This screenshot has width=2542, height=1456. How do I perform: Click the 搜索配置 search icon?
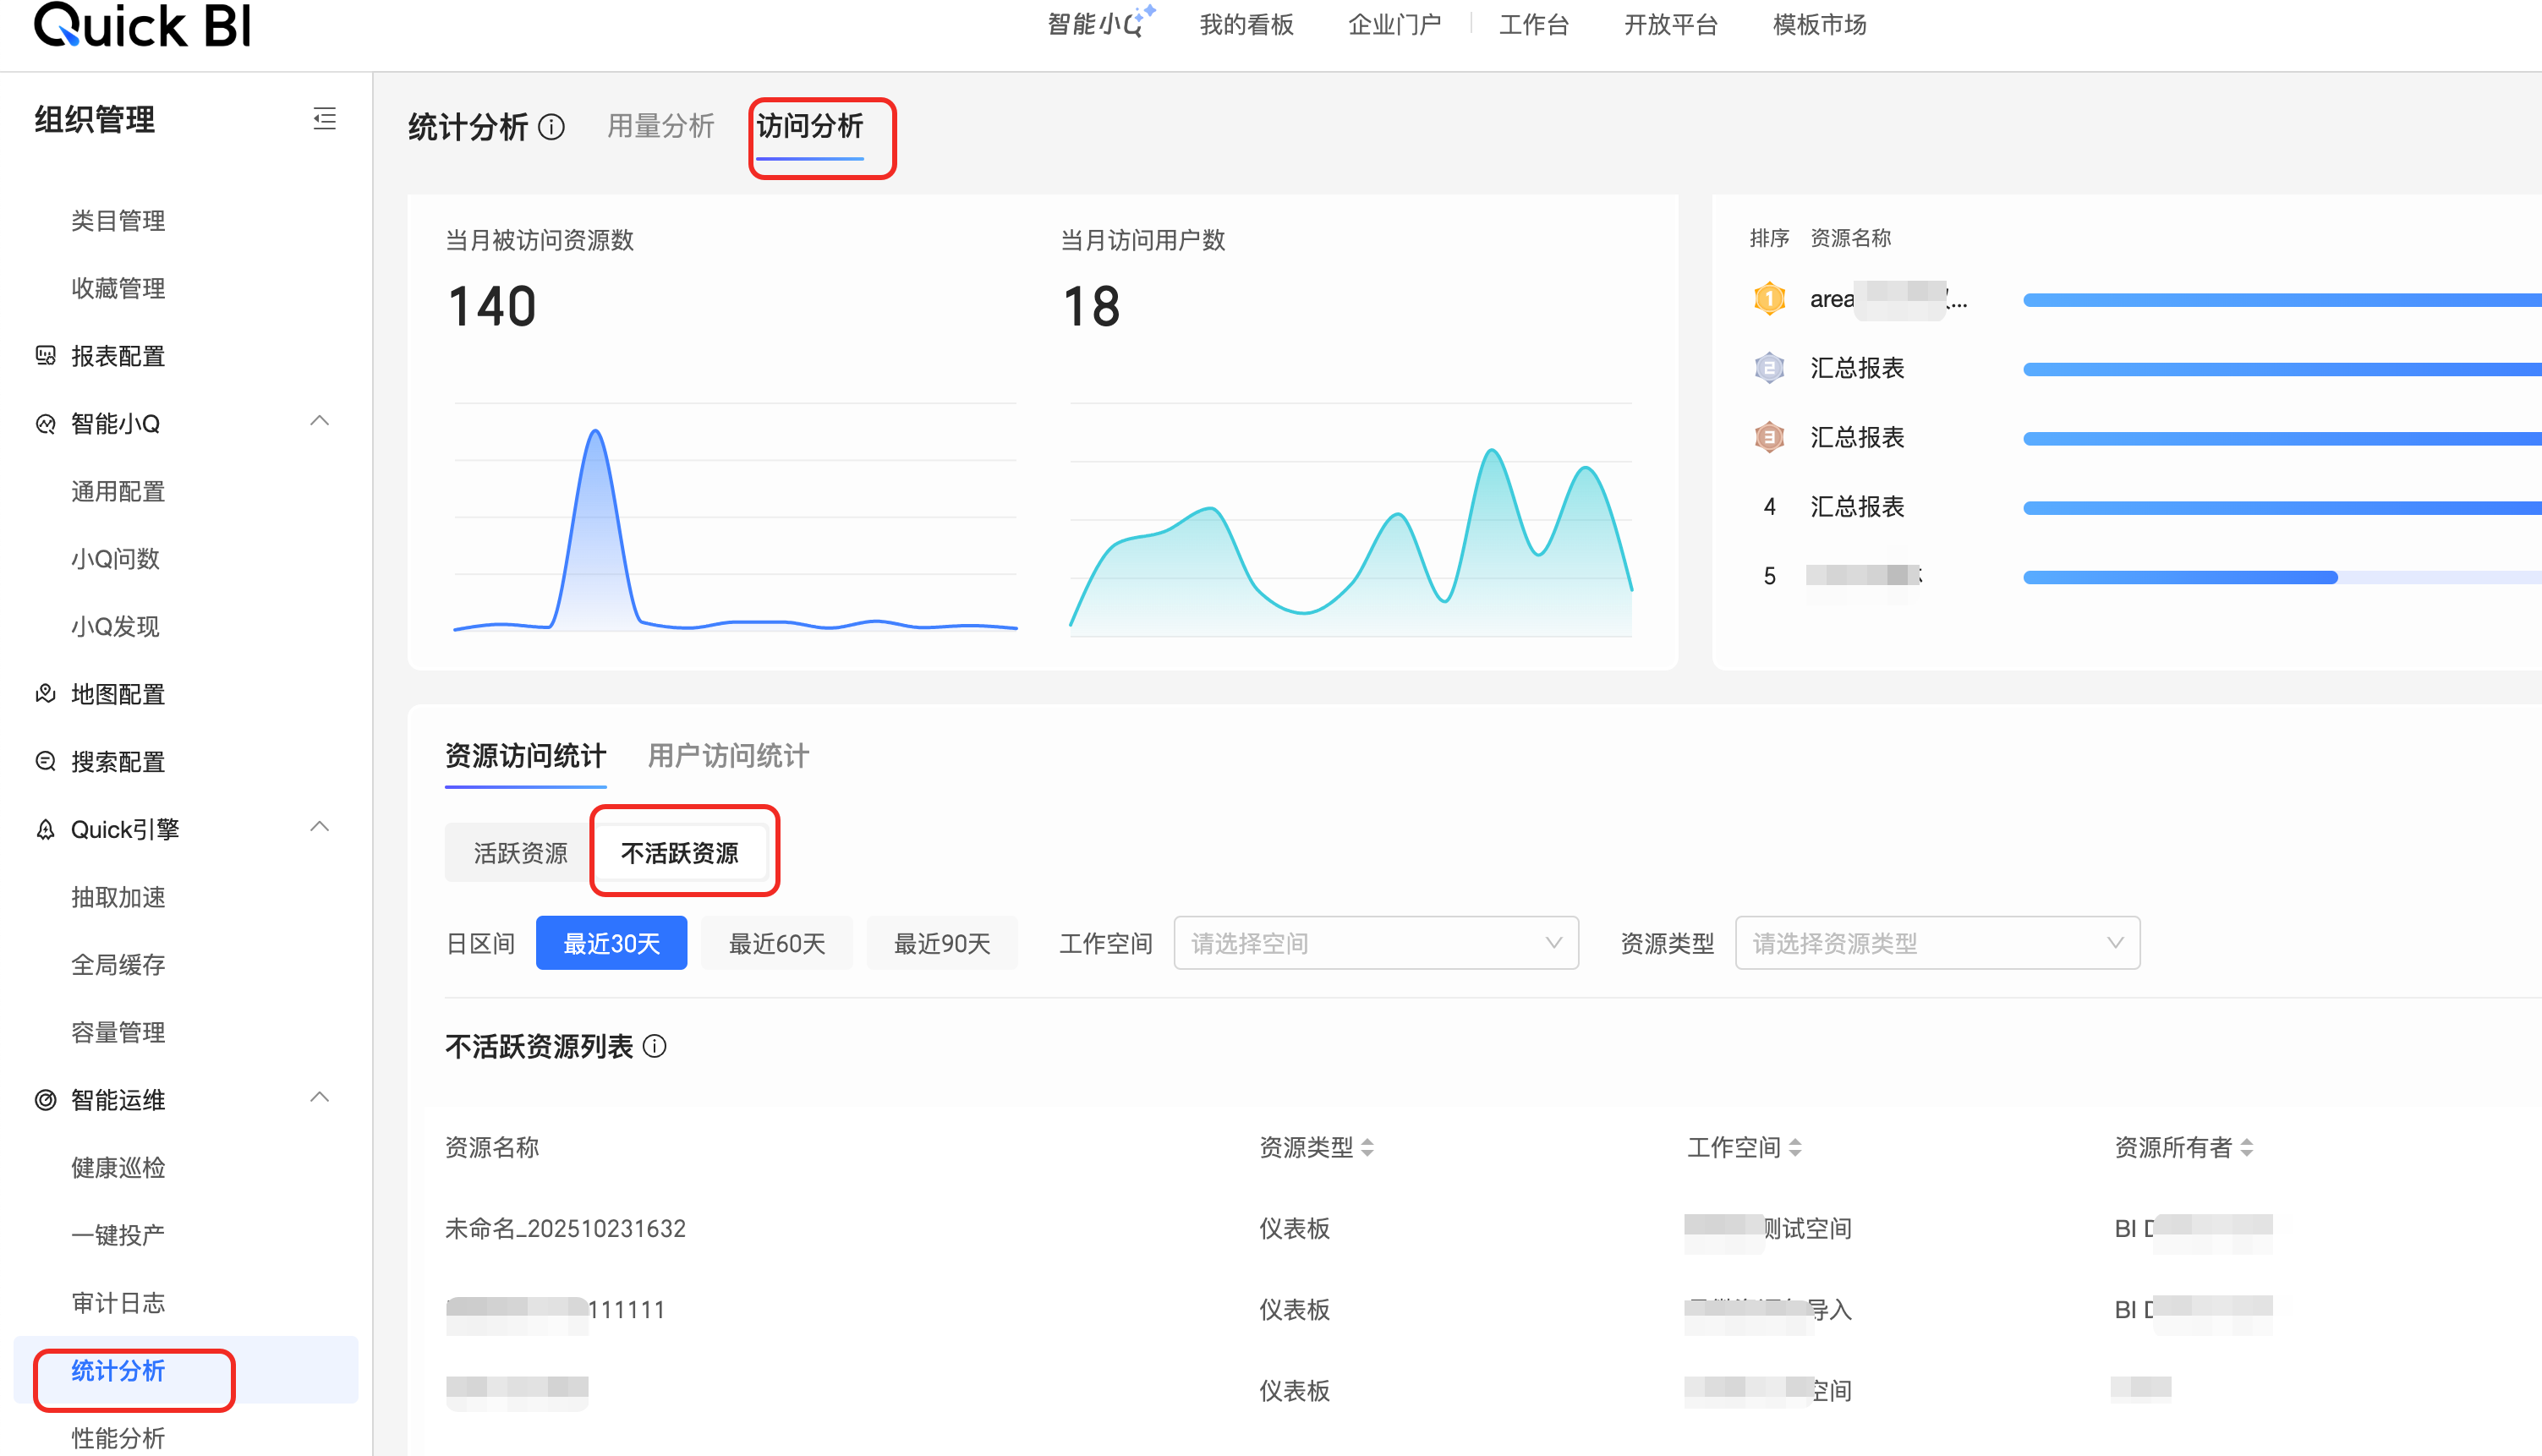point(46,761)
